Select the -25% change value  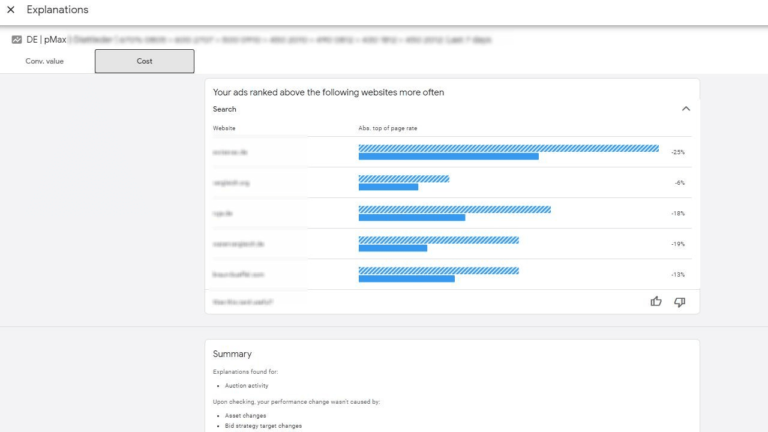[678, 152]
